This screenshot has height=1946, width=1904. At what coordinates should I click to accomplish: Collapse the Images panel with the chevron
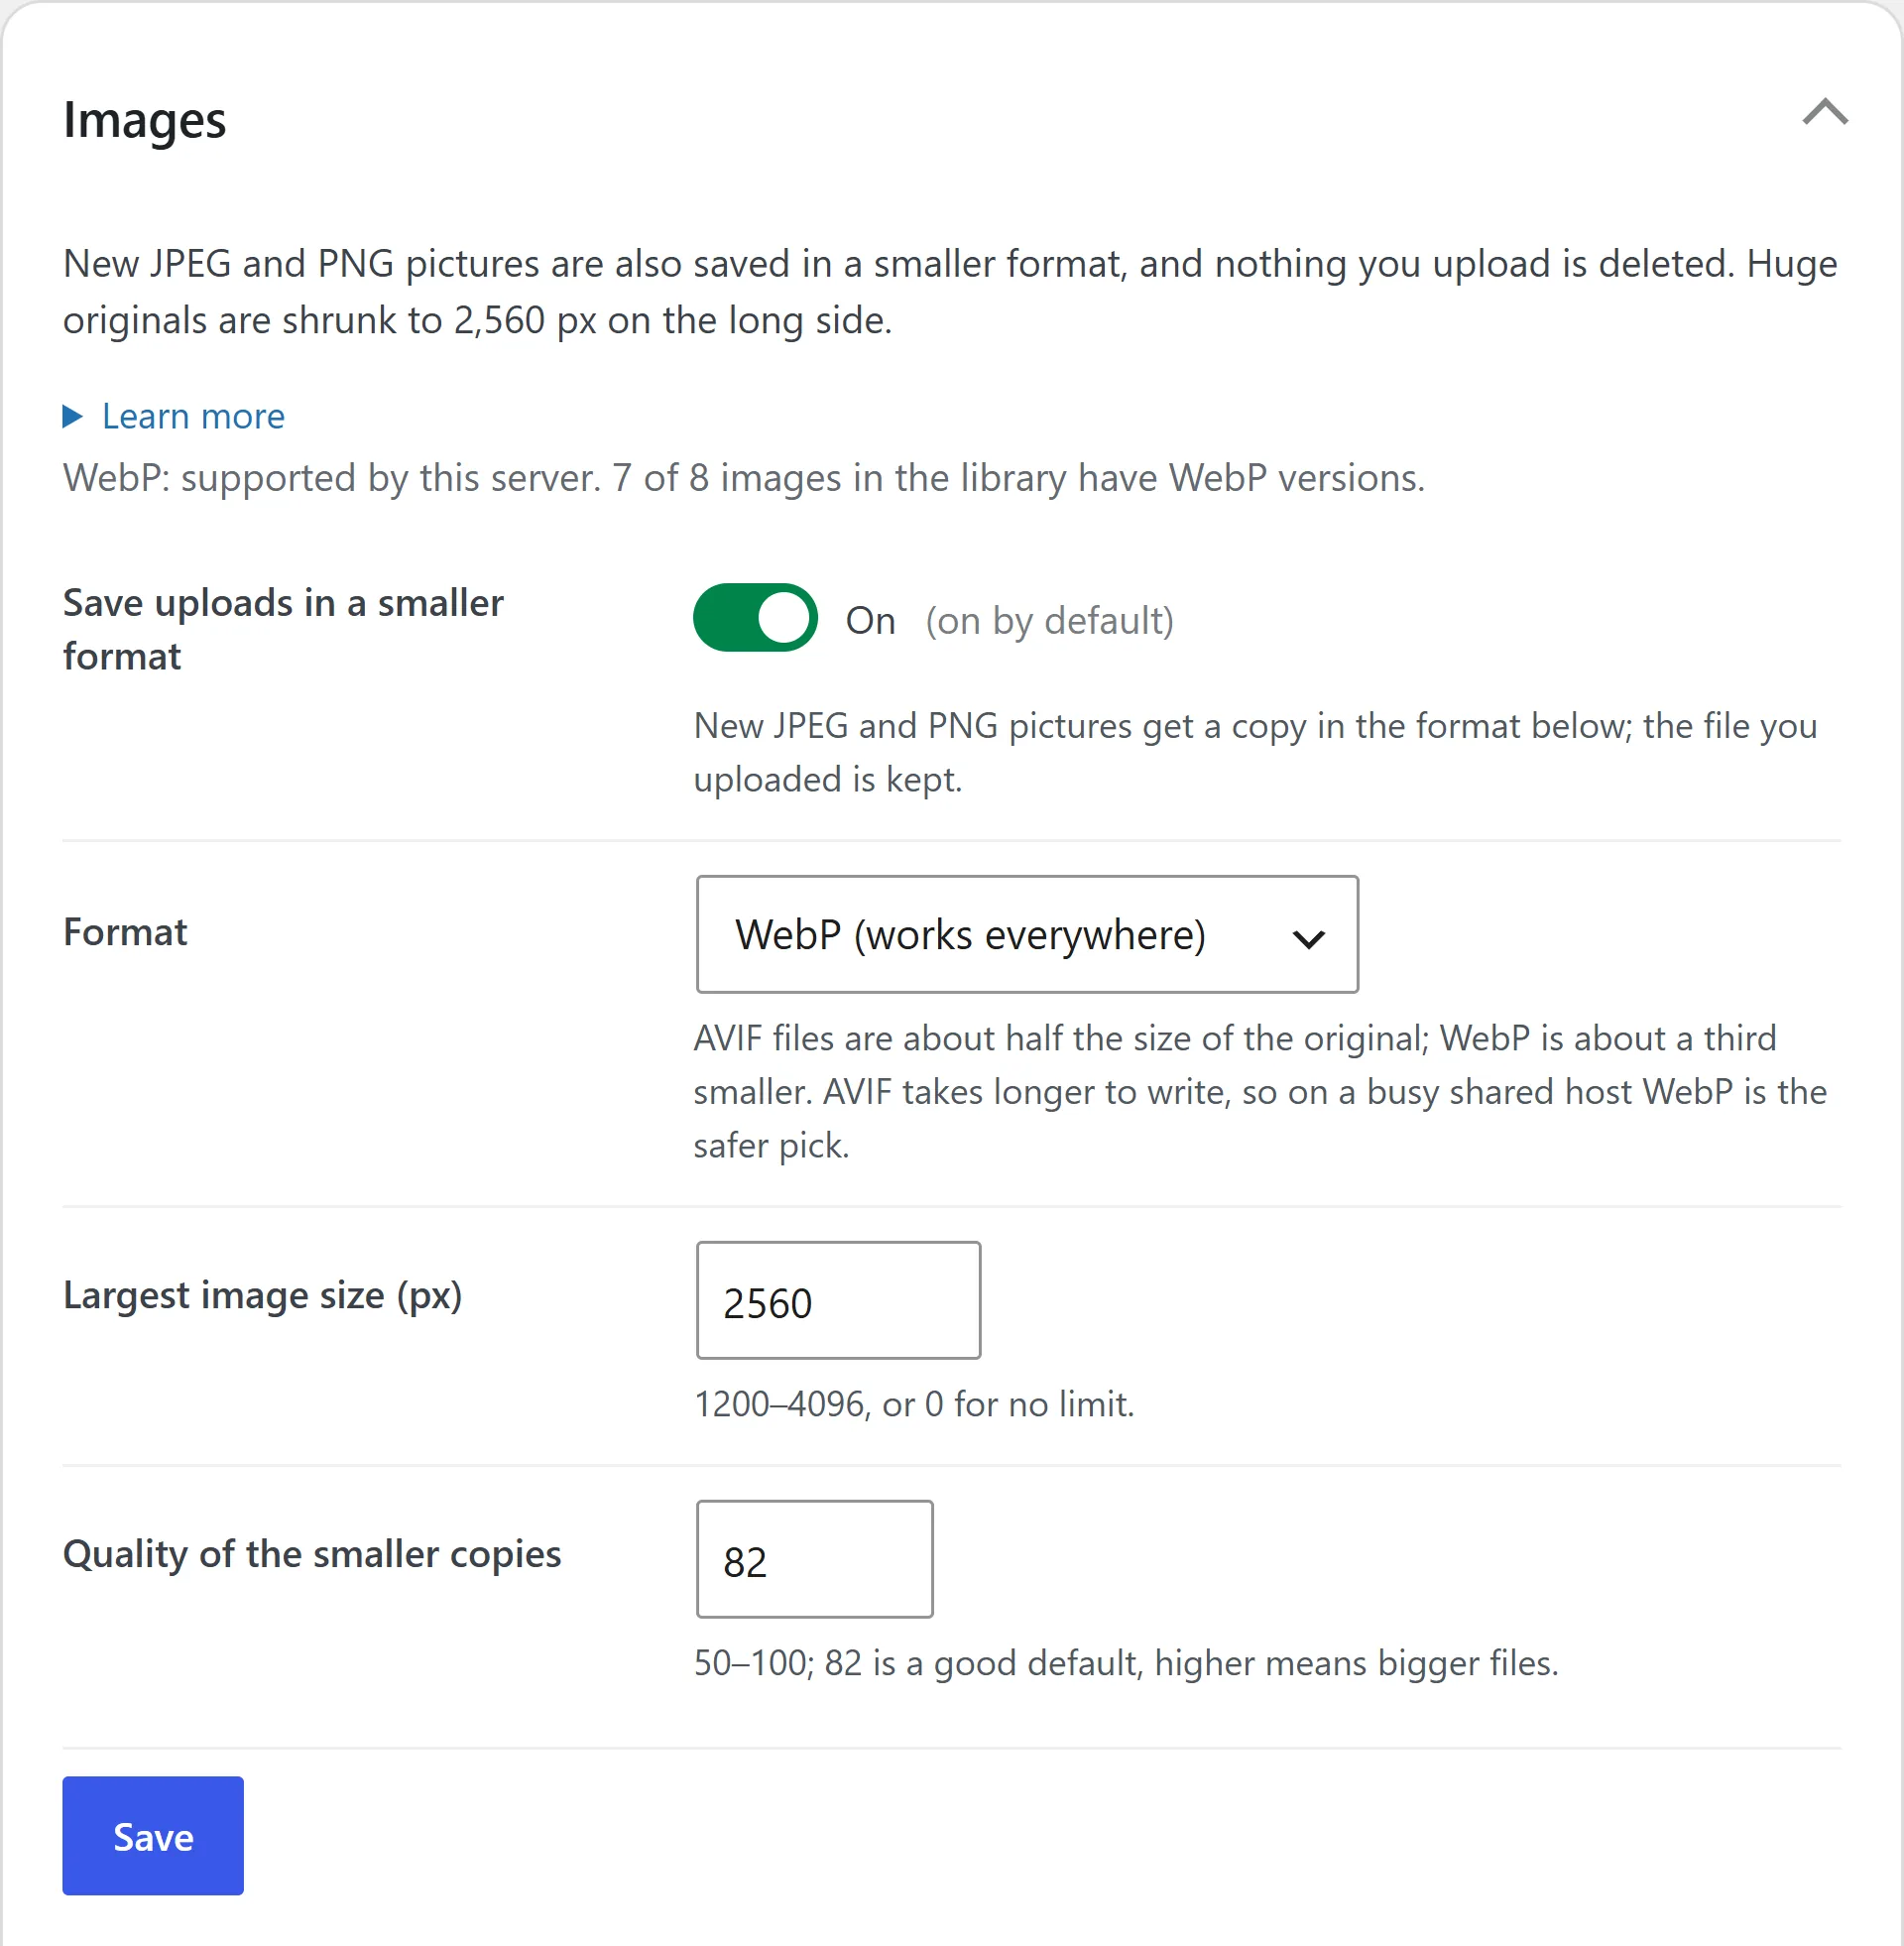1825,112
